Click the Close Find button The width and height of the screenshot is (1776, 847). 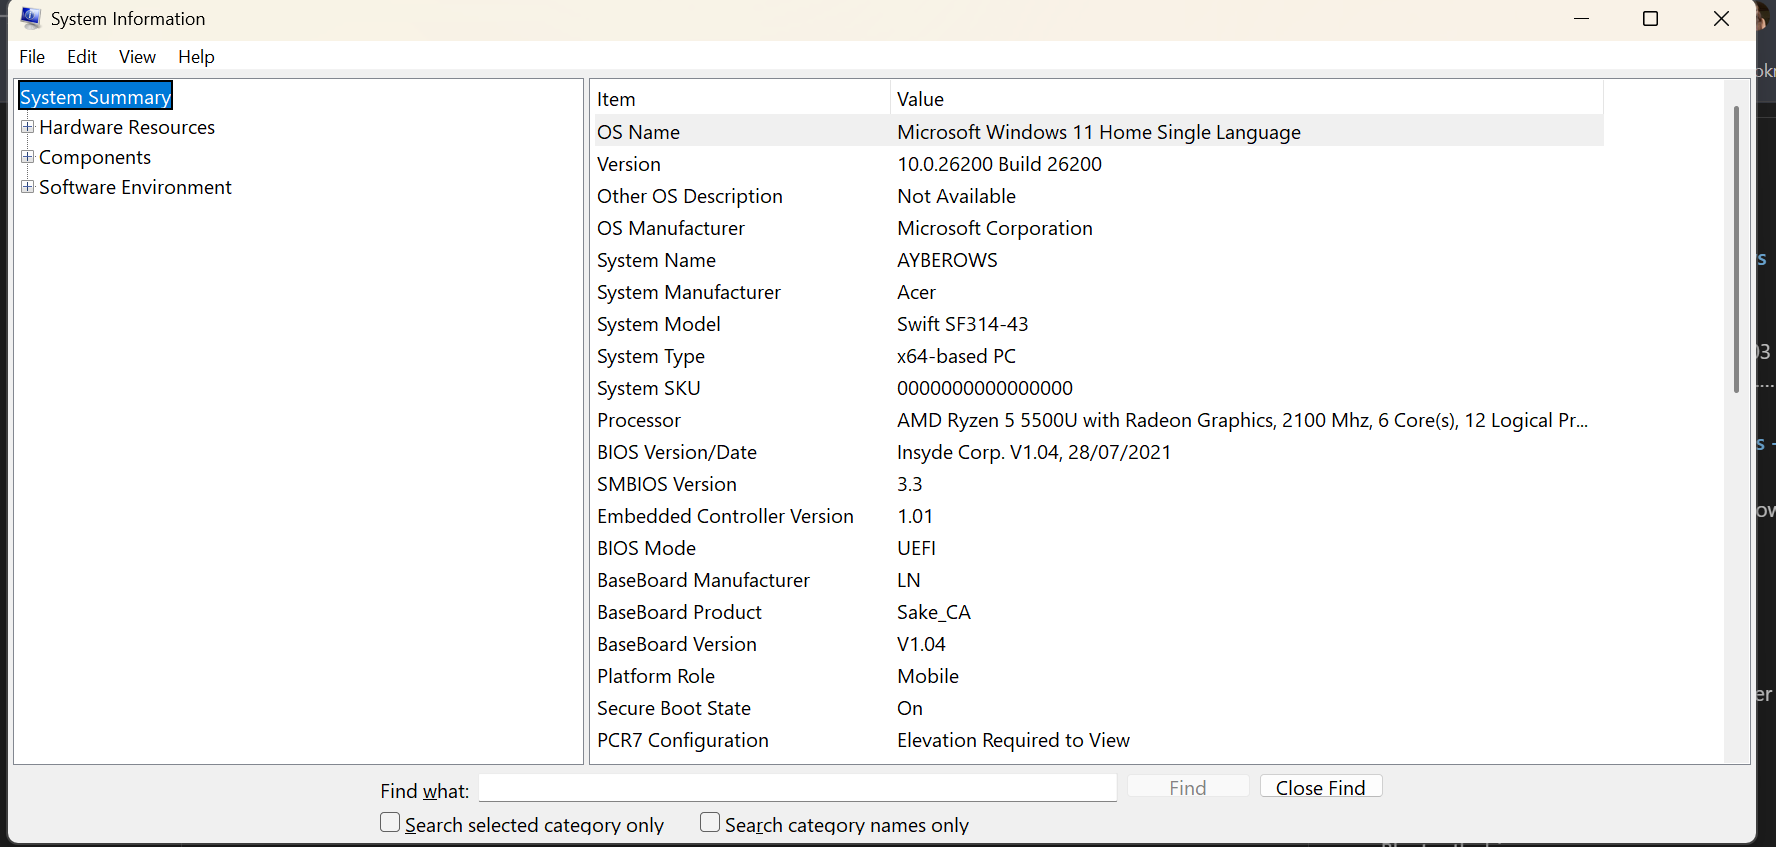pos(1321,787)
